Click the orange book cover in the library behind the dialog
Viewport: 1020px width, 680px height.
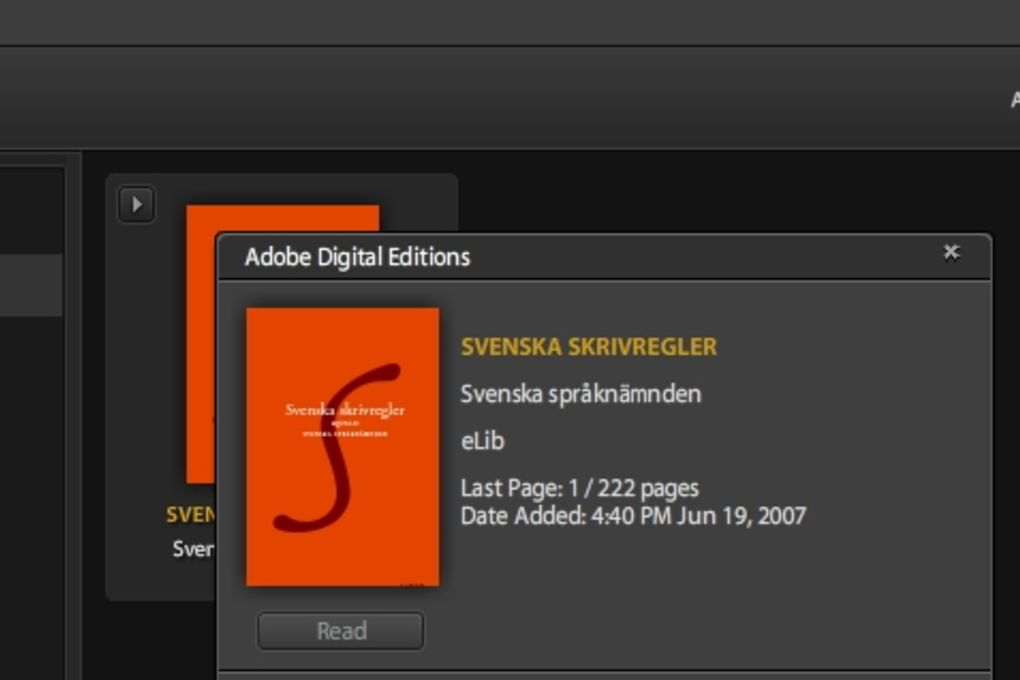pyautogui.click(x=201, y=344)
